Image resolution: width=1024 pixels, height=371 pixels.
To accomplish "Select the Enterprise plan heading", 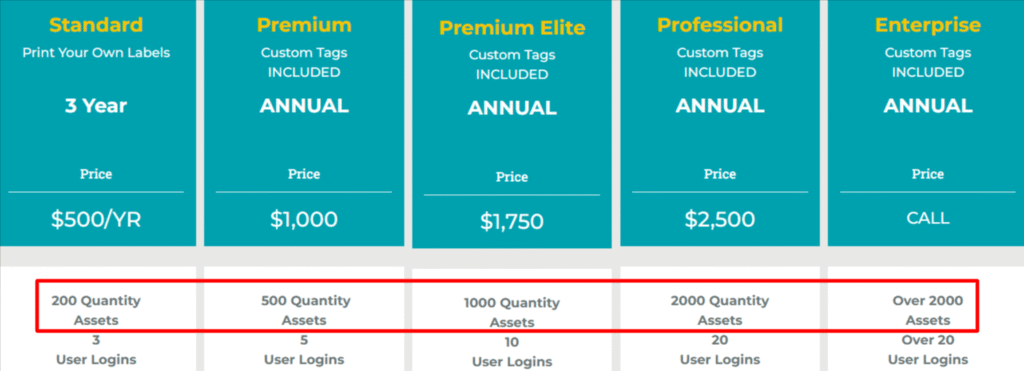I will tap(928, 25).
